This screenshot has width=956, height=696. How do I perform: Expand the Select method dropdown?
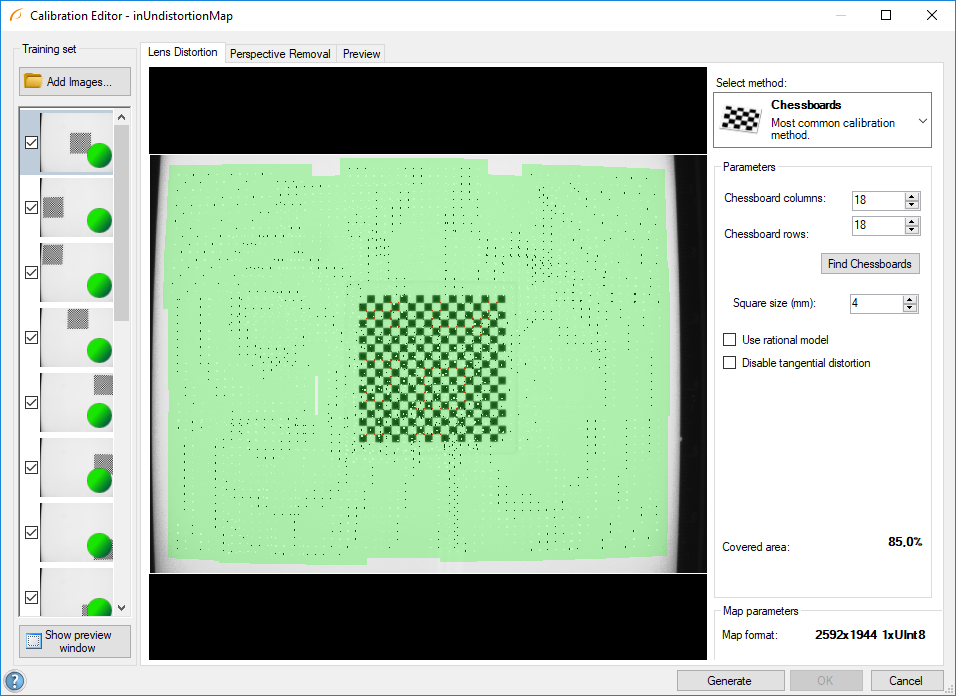(922, 120)
